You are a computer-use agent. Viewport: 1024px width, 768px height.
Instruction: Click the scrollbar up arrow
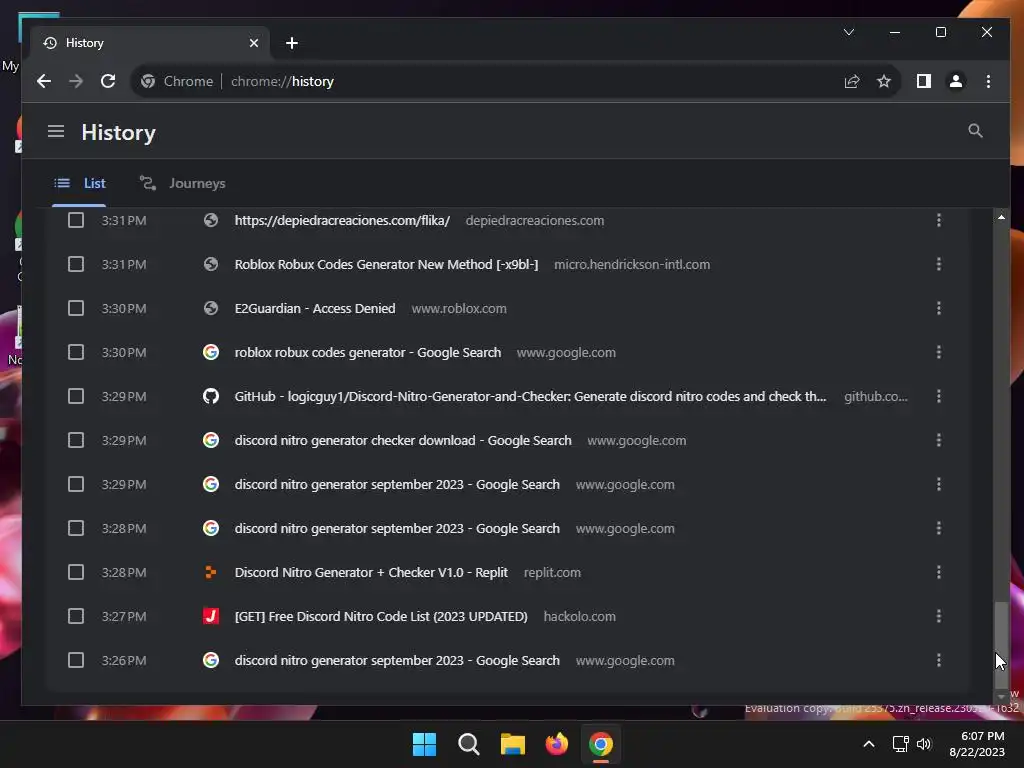(1001, 217)
